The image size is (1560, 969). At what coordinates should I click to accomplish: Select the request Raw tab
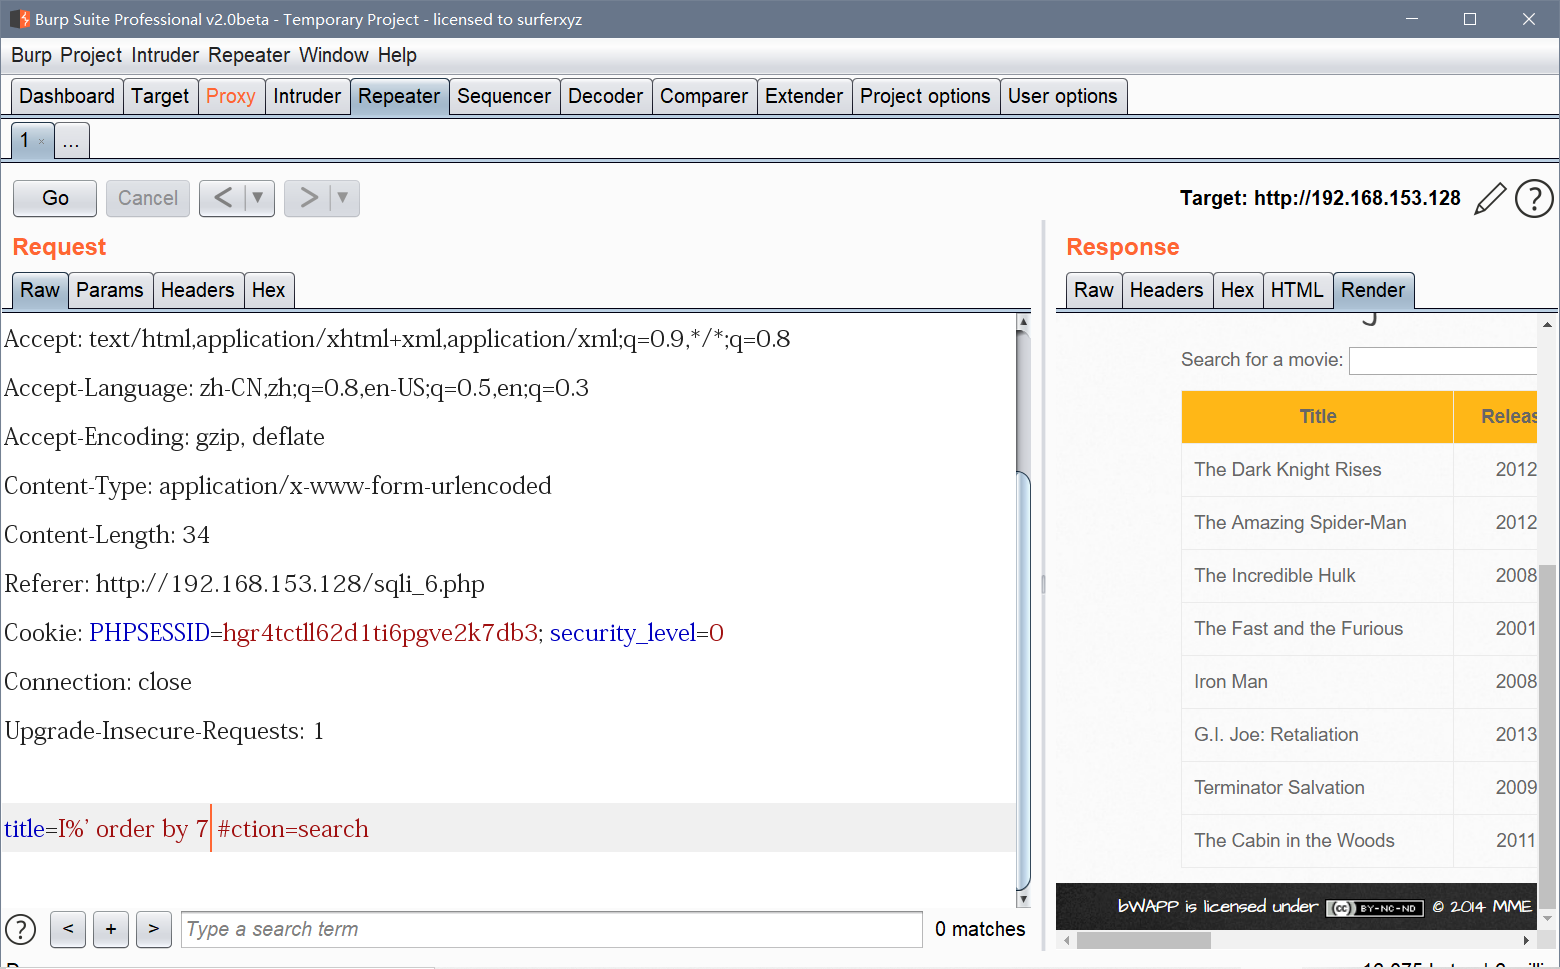coord(40,290)
